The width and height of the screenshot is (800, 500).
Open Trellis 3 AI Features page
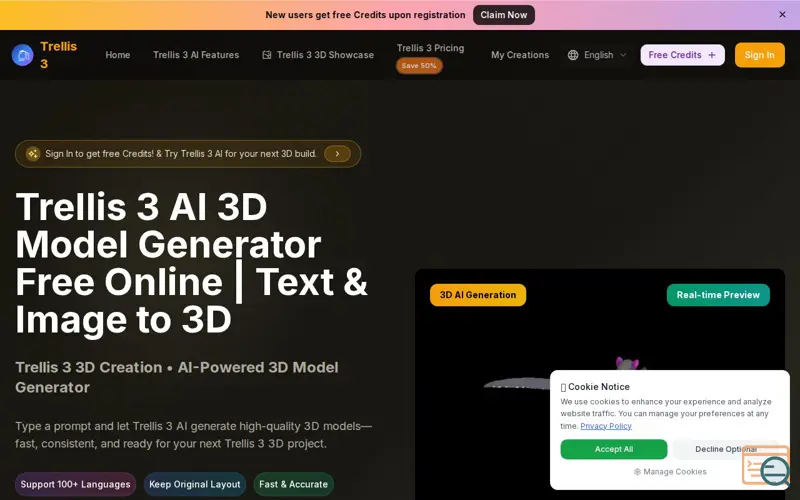click(x=196, y=55)
